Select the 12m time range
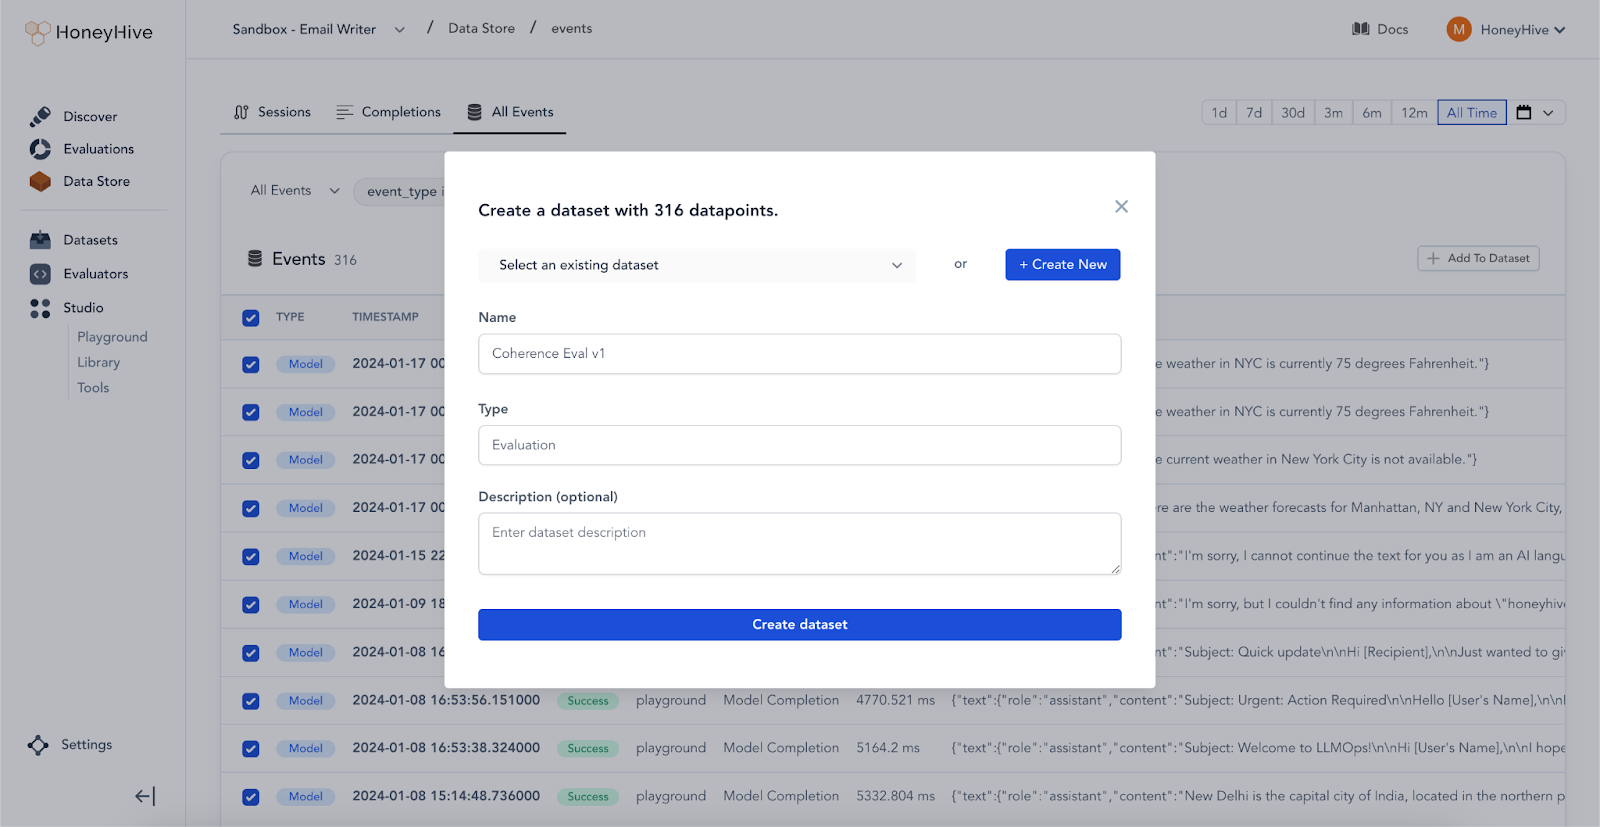This screenshot has width=1600, height=827. pyautogui.click(x=1414, y=113)
